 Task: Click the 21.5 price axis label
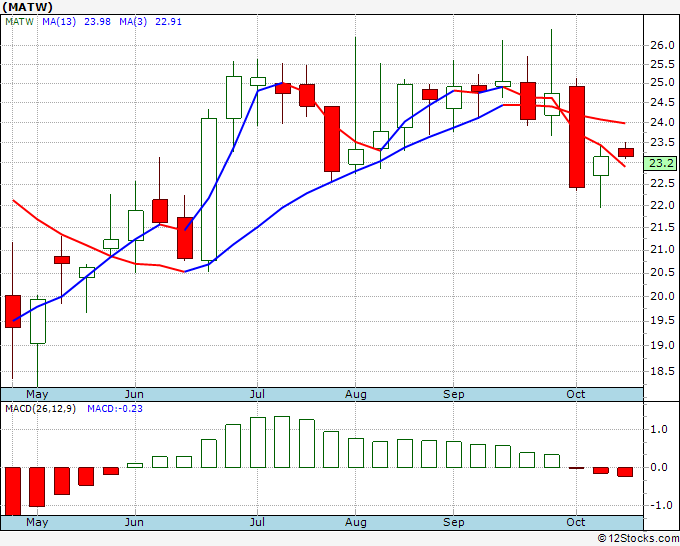(662, 227)
